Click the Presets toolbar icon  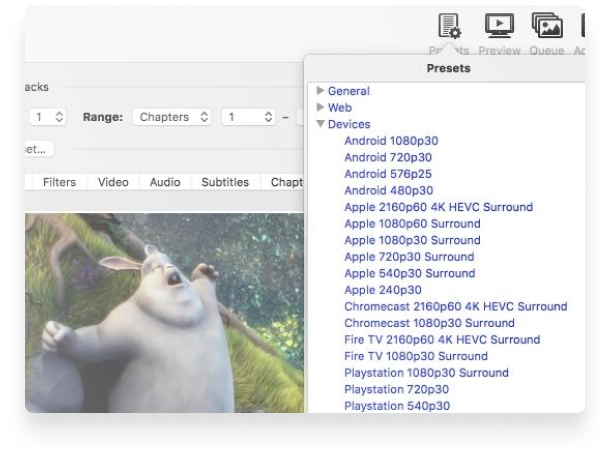coord(448,30)
